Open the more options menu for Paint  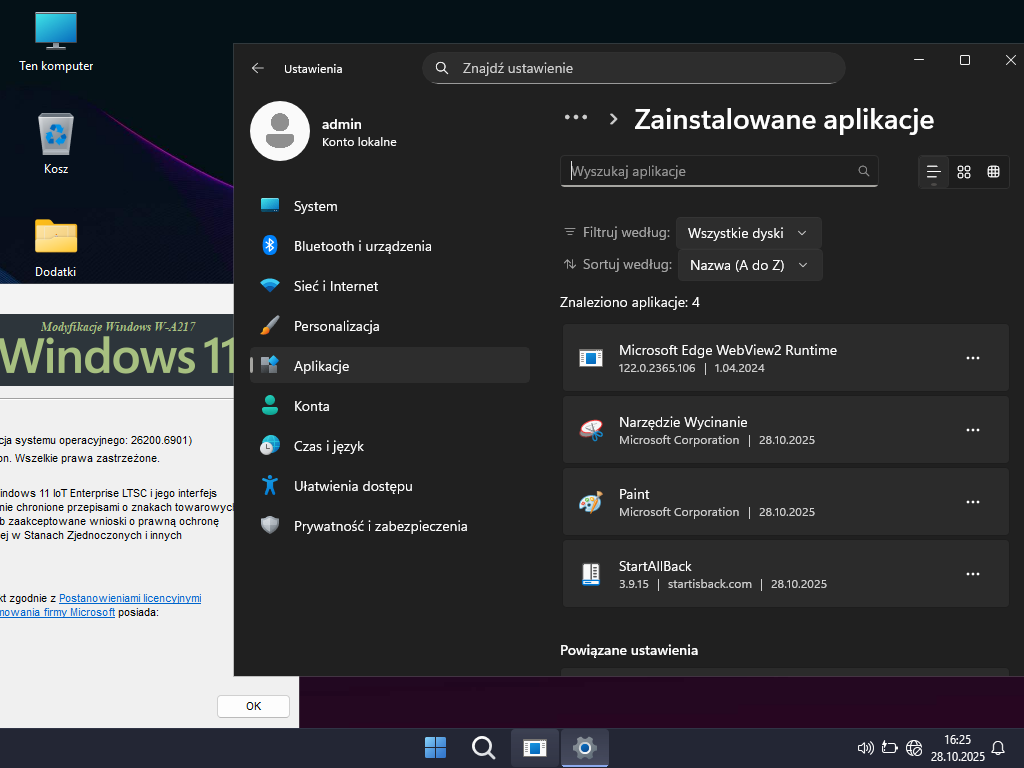tap(972, 502)
